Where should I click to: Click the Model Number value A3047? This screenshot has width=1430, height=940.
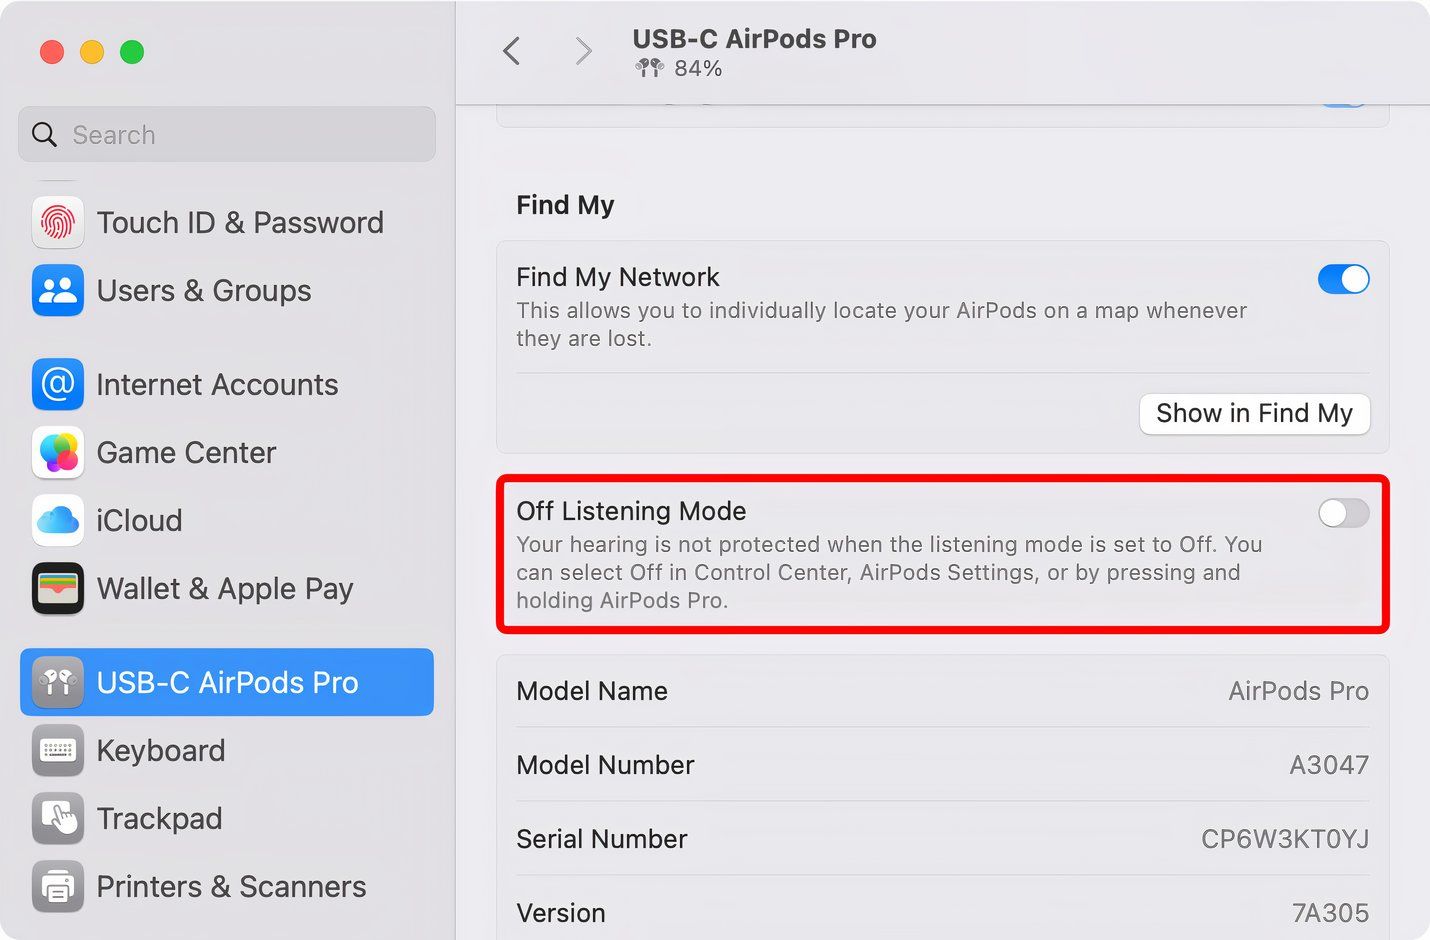point(1329,765)
